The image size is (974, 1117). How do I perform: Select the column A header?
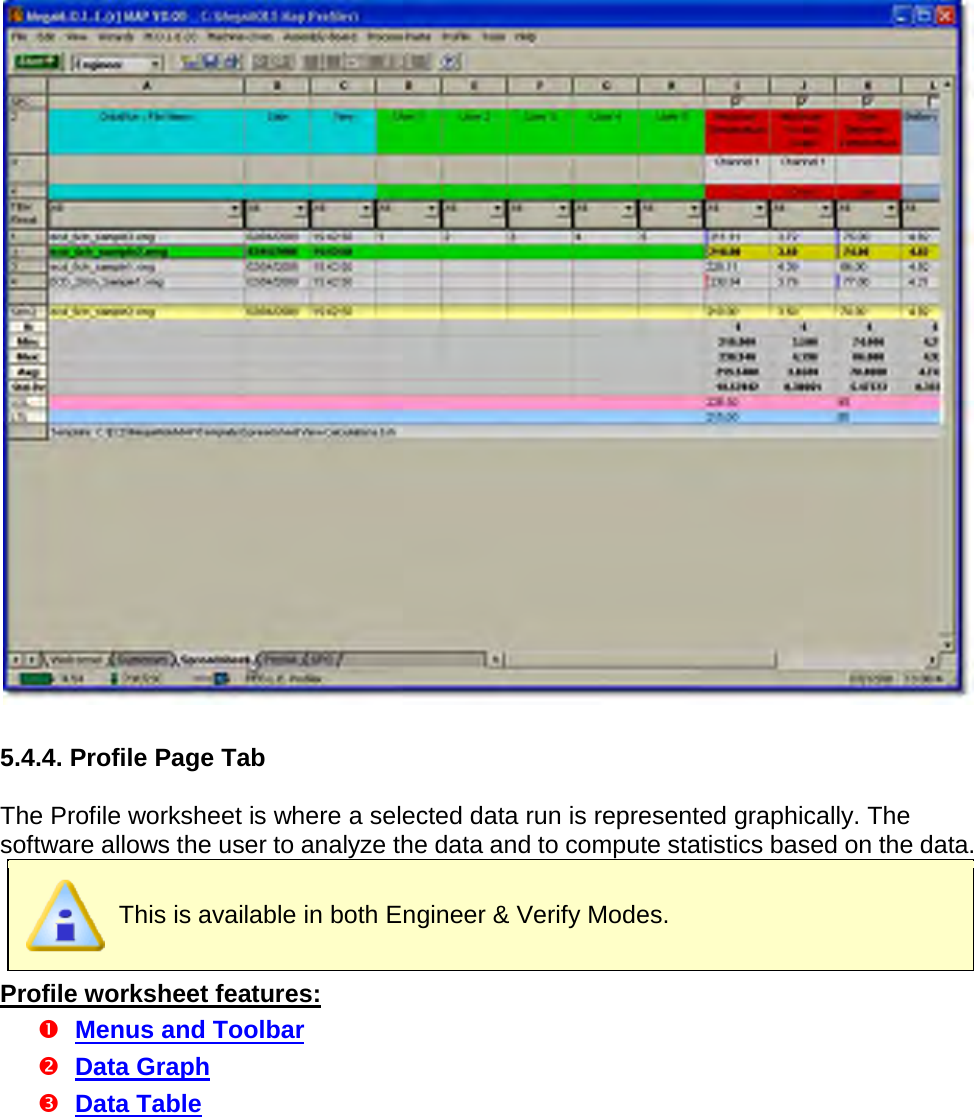(146, 85)
